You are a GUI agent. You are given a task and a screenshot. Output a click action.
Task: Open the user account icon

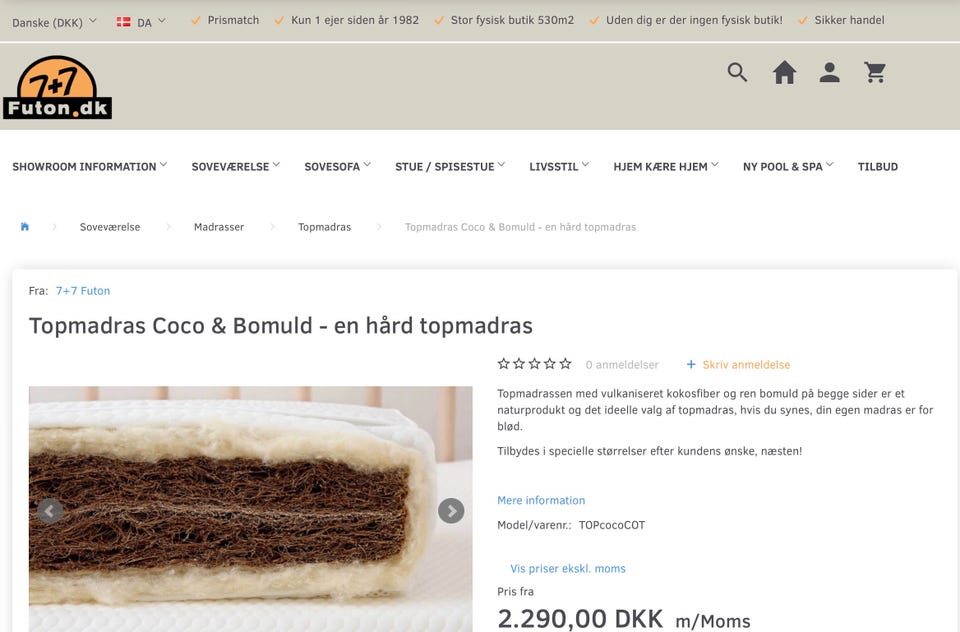(x=830, y=72)
